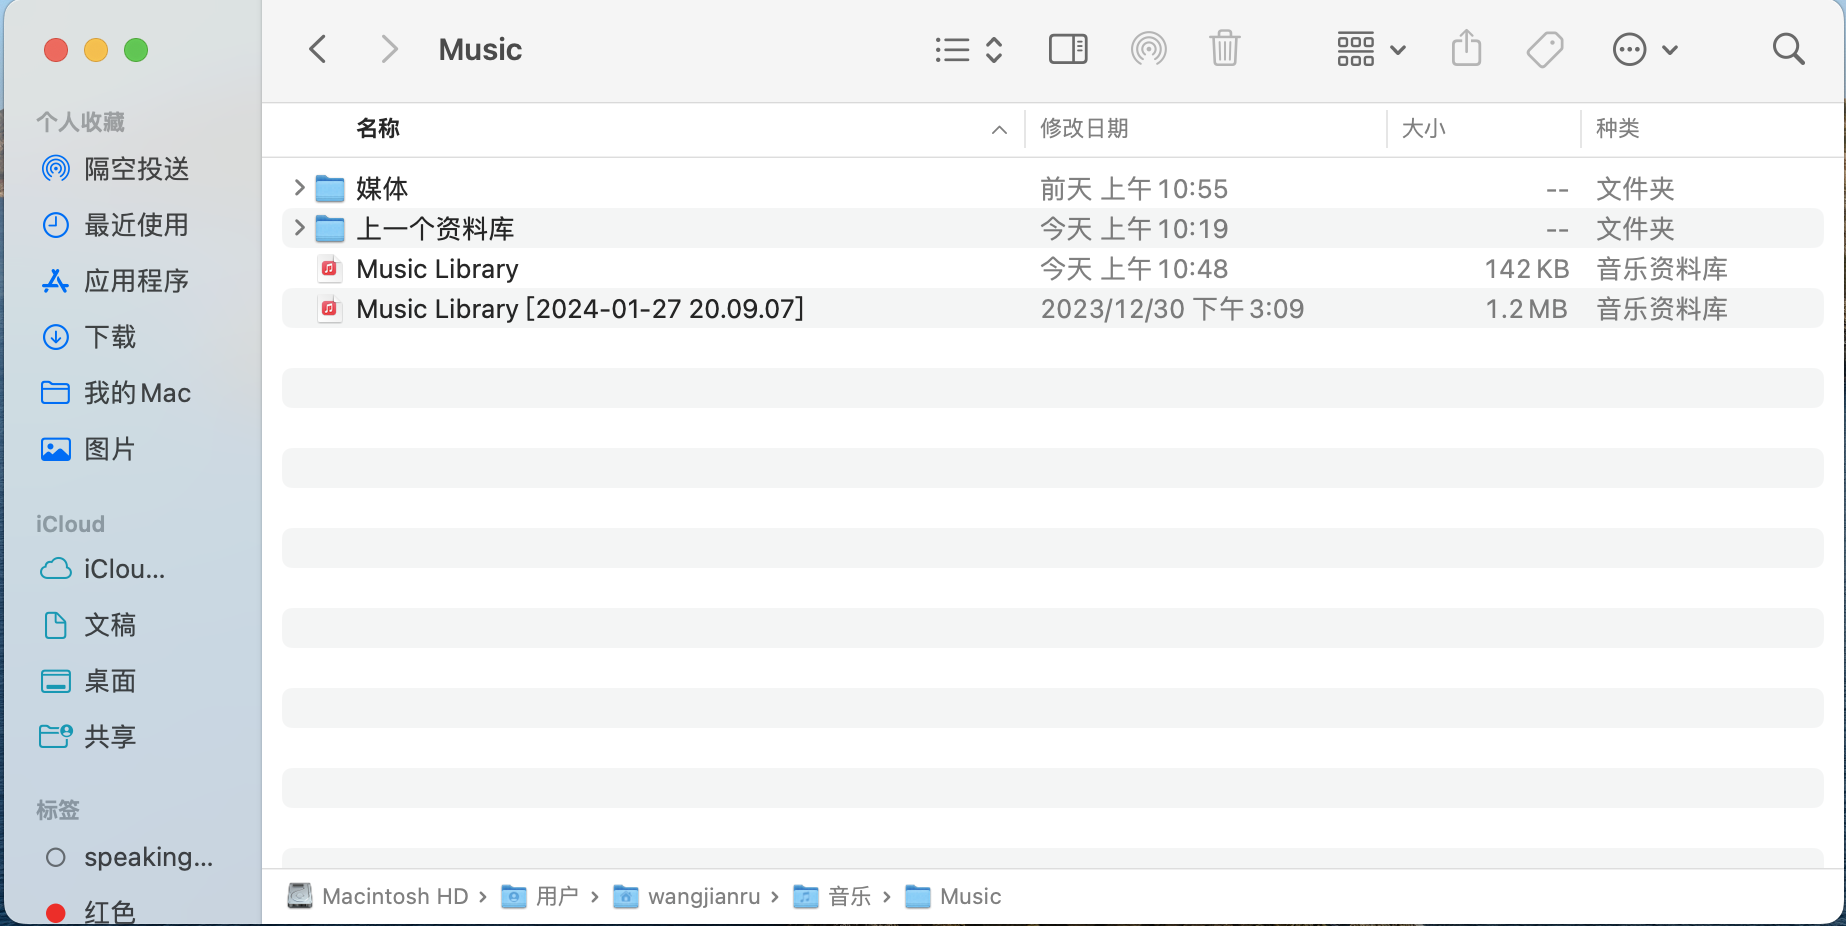1846x926 pixels.
Task: Click the AirDrop toolbar icon
Action: 1148,49
